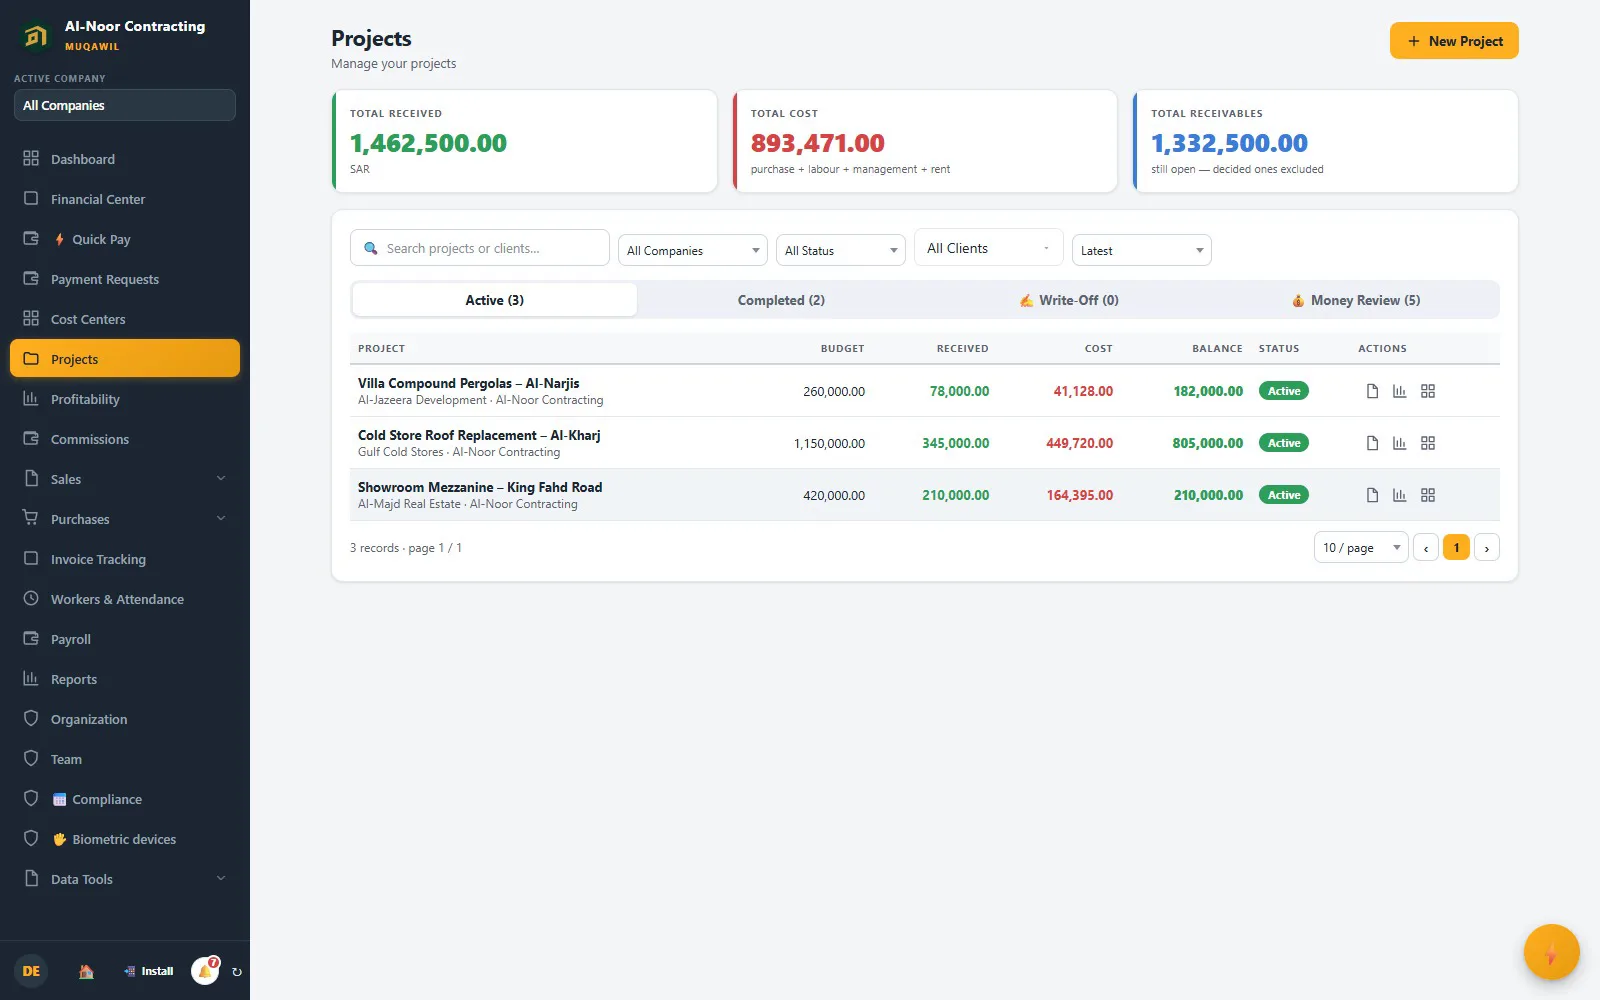Click the DE user avatar
Screen dimensions: 1600x1000
point(31,971)
